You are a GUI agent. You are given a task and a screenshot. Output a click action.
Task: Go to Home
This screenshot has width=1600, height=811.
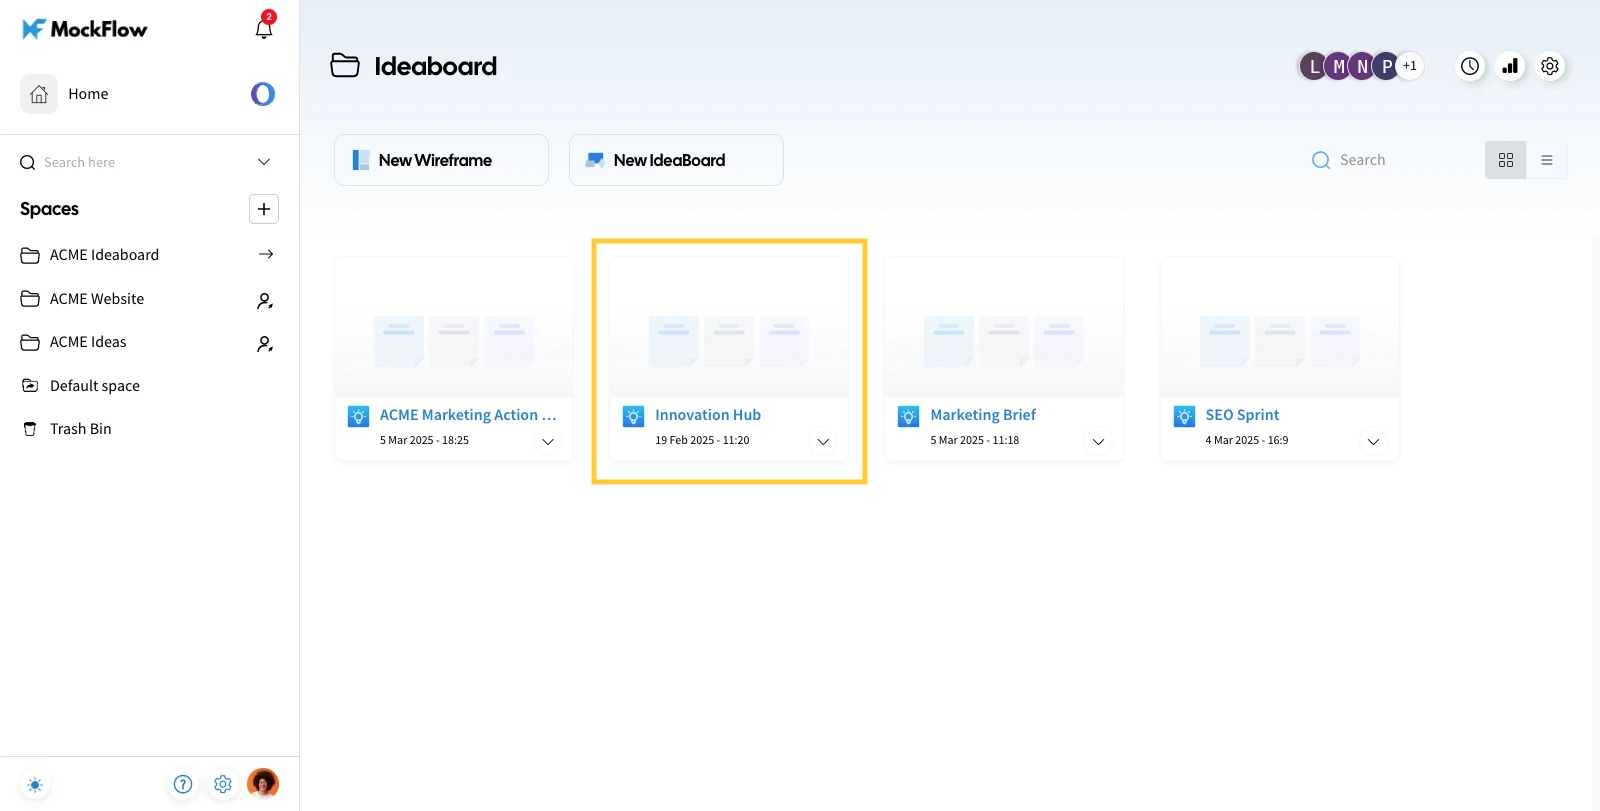coord(88,94)
